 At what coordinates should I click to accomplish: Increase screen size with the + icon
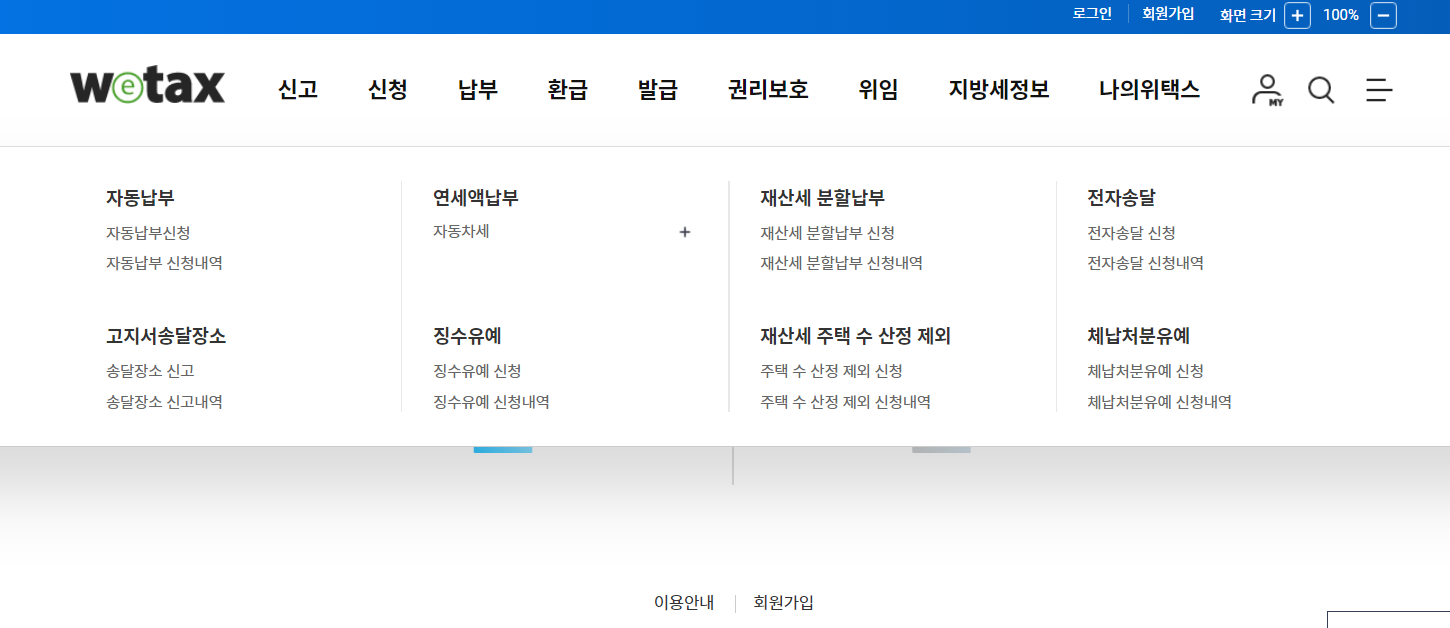pos(1297,15)
